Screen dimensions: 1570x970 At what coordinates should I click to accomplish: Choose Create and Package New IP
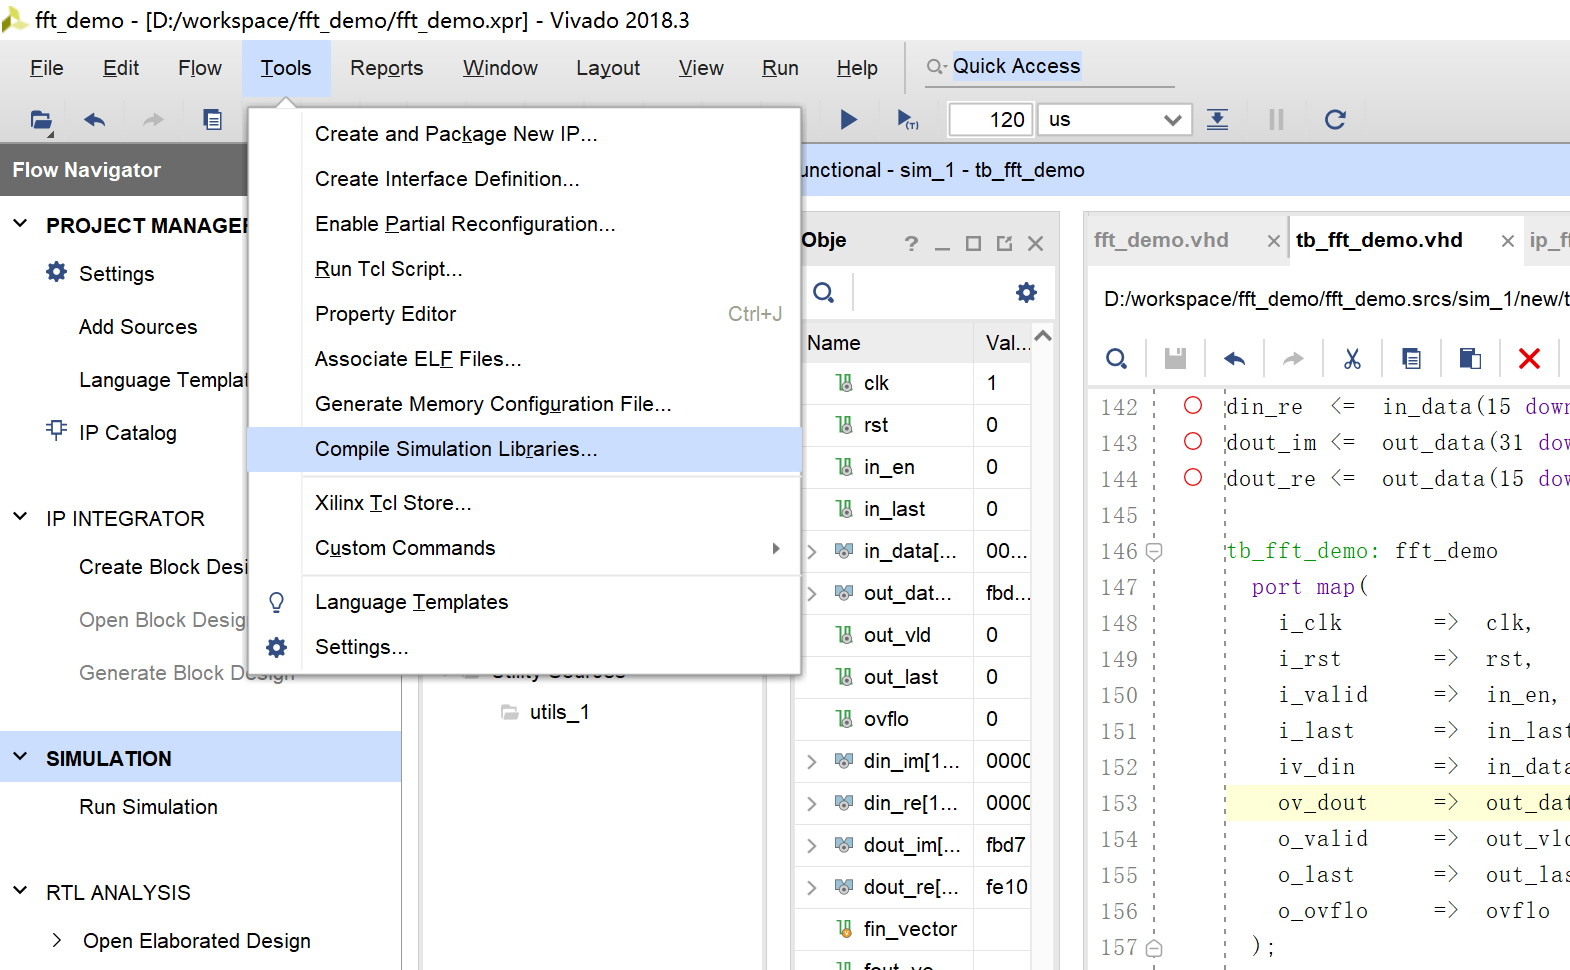524,134
